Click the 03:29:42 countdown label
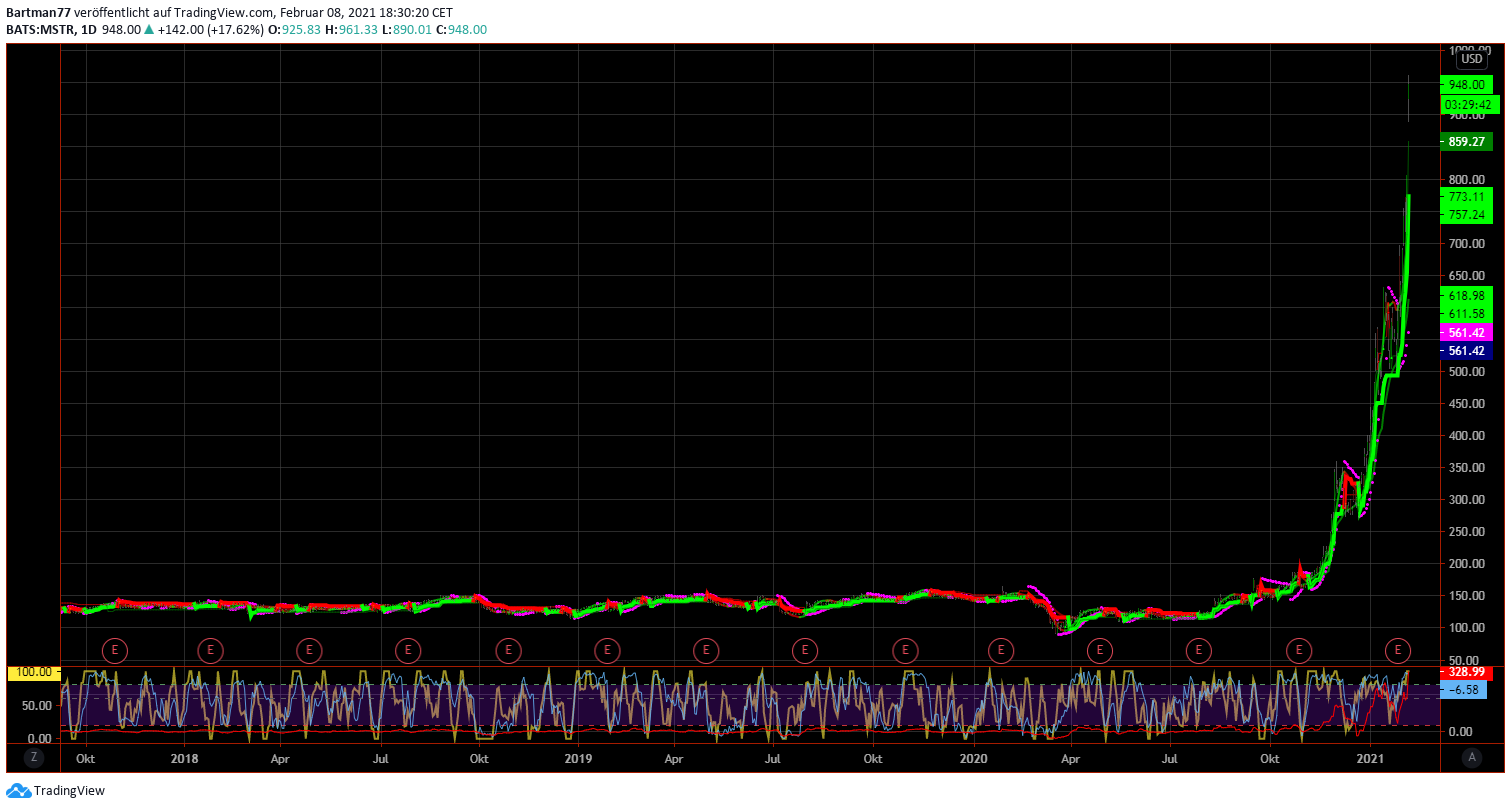The image size is (1511, 809). tap(1469, 104)
